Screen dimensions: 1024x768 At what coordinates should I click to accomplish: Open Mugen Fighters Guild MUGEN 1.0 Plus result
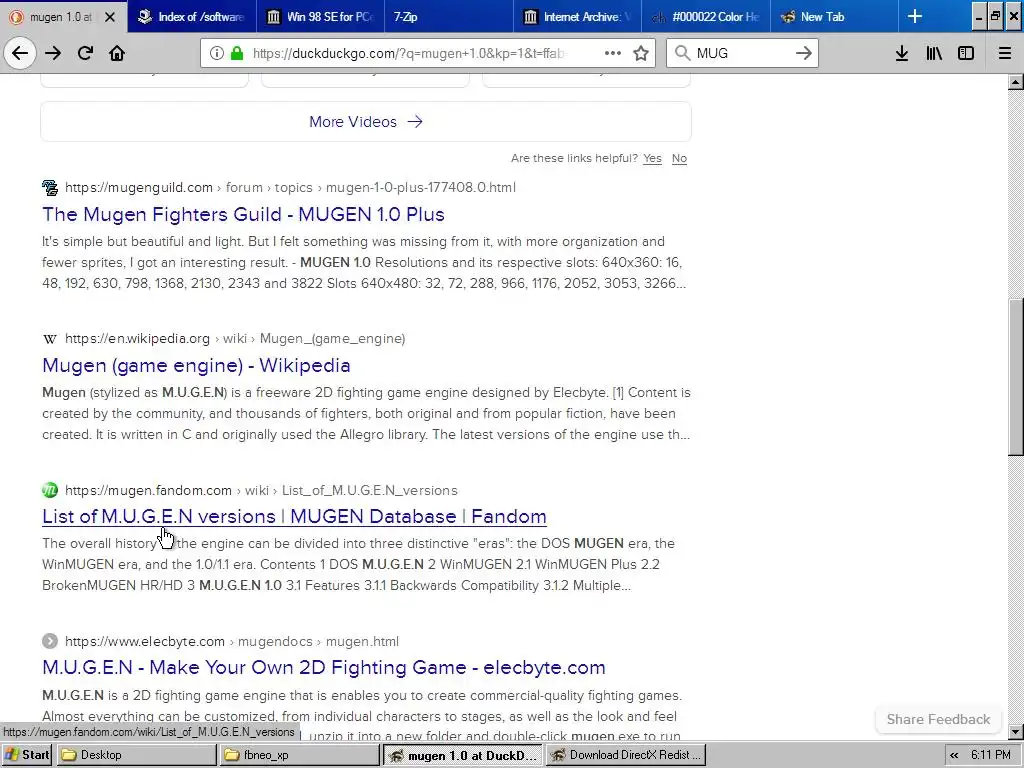pyautogui.click(x=243, y=214)
